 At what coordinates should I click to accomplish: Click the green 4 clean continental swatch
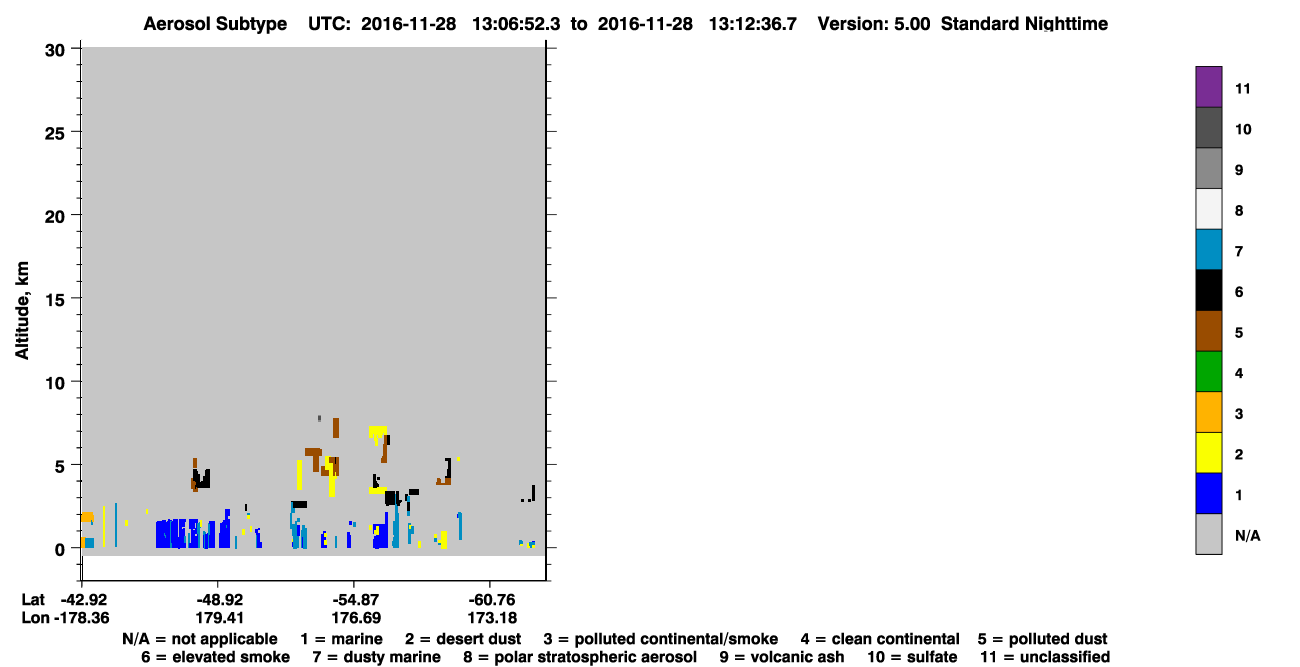1208,372
